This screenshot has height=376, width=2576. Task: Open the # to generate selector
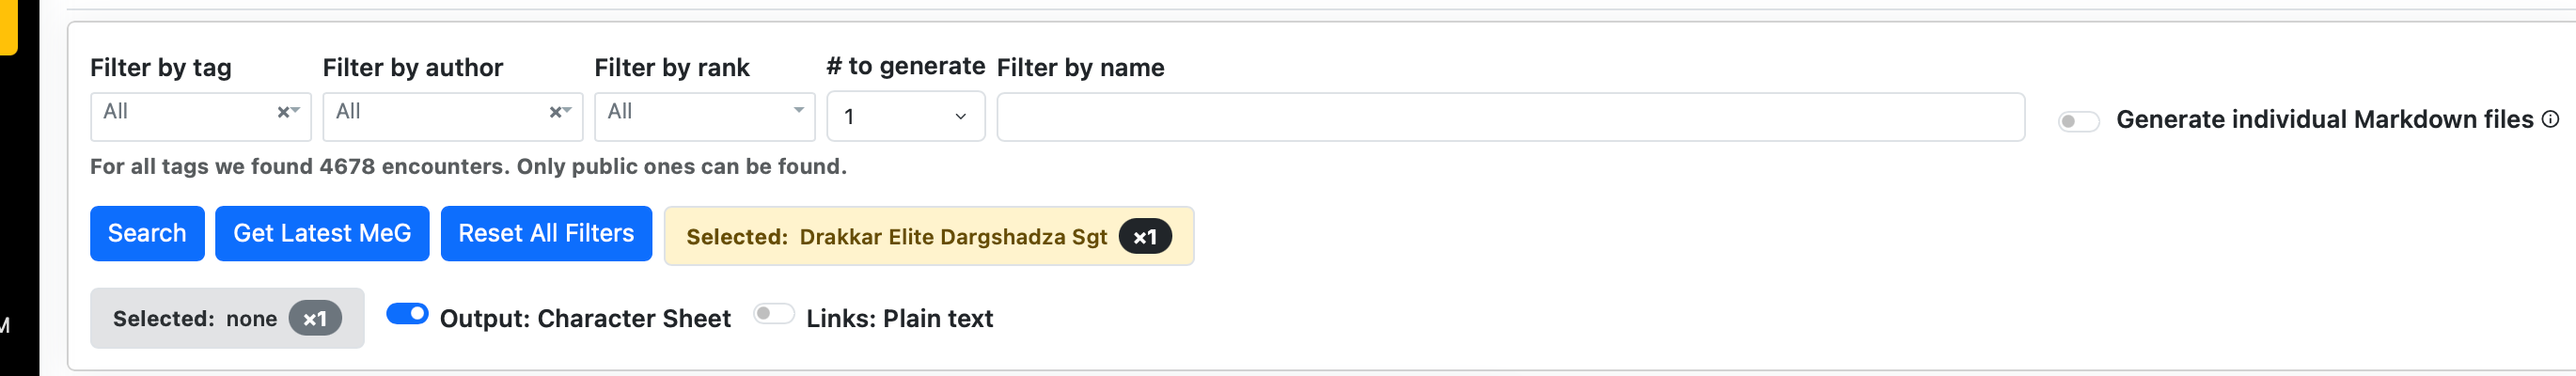pos(905,117)
